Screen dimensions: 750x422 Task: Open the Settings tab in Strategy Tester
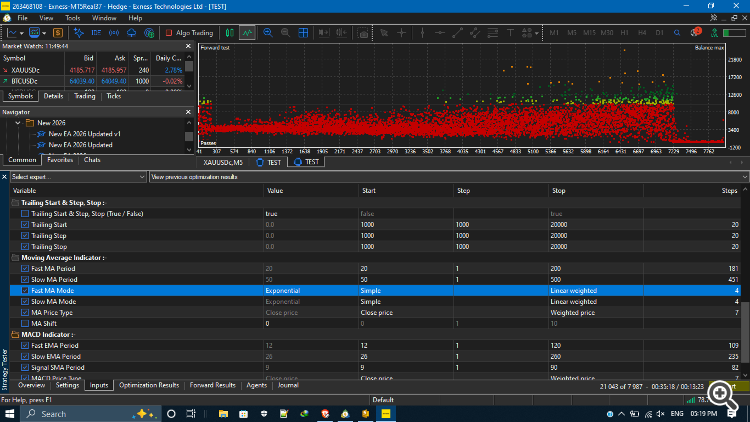[67, 385]
